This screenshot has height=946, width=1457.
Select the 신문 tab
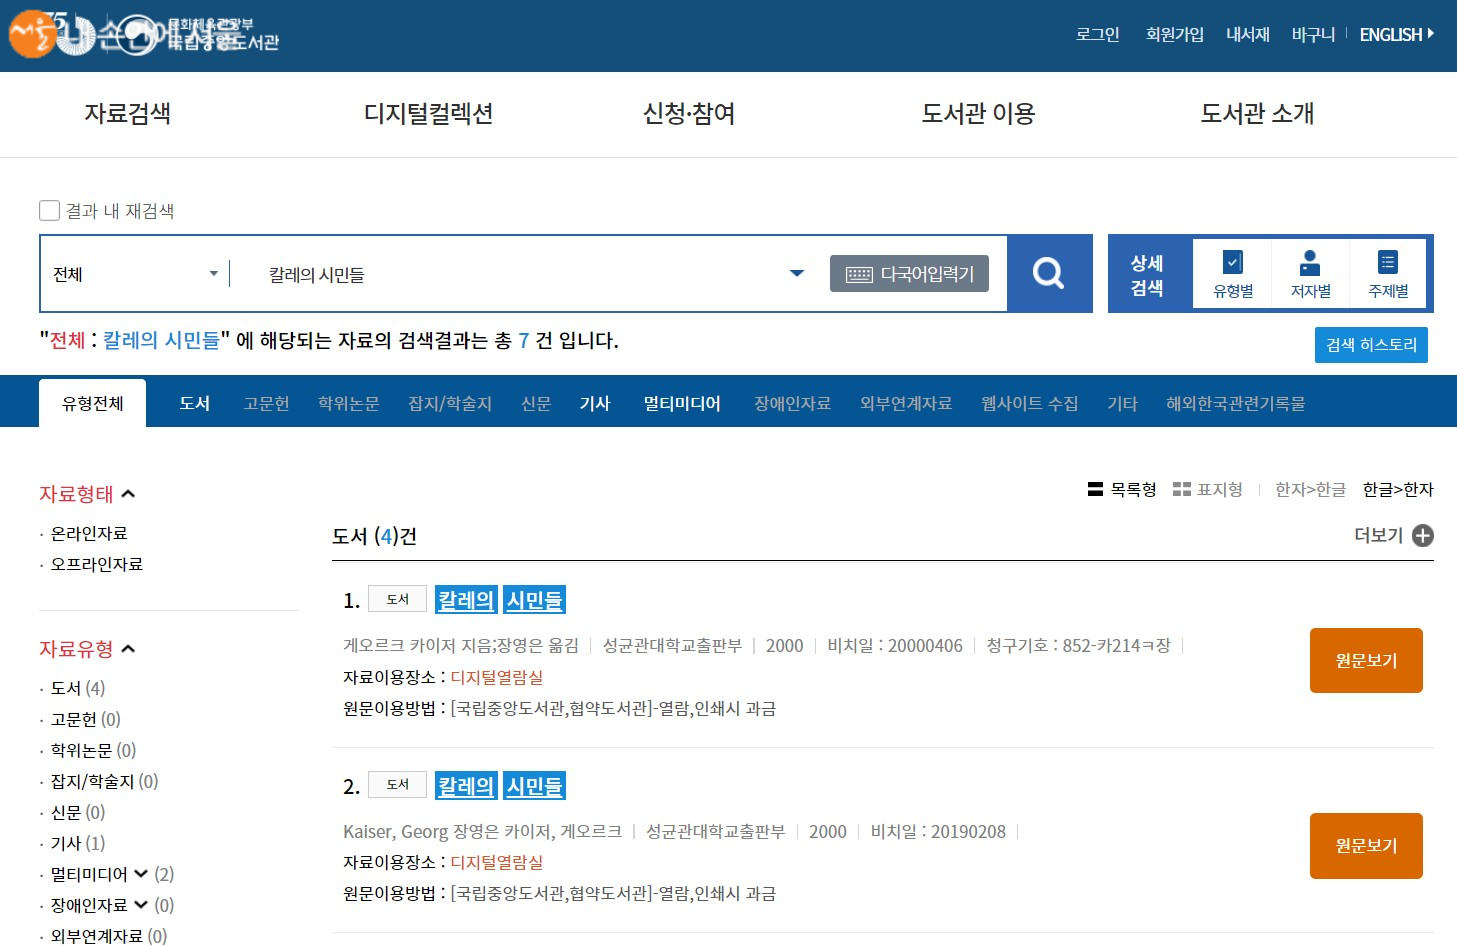pyautogui.click(x=536, y=403)
